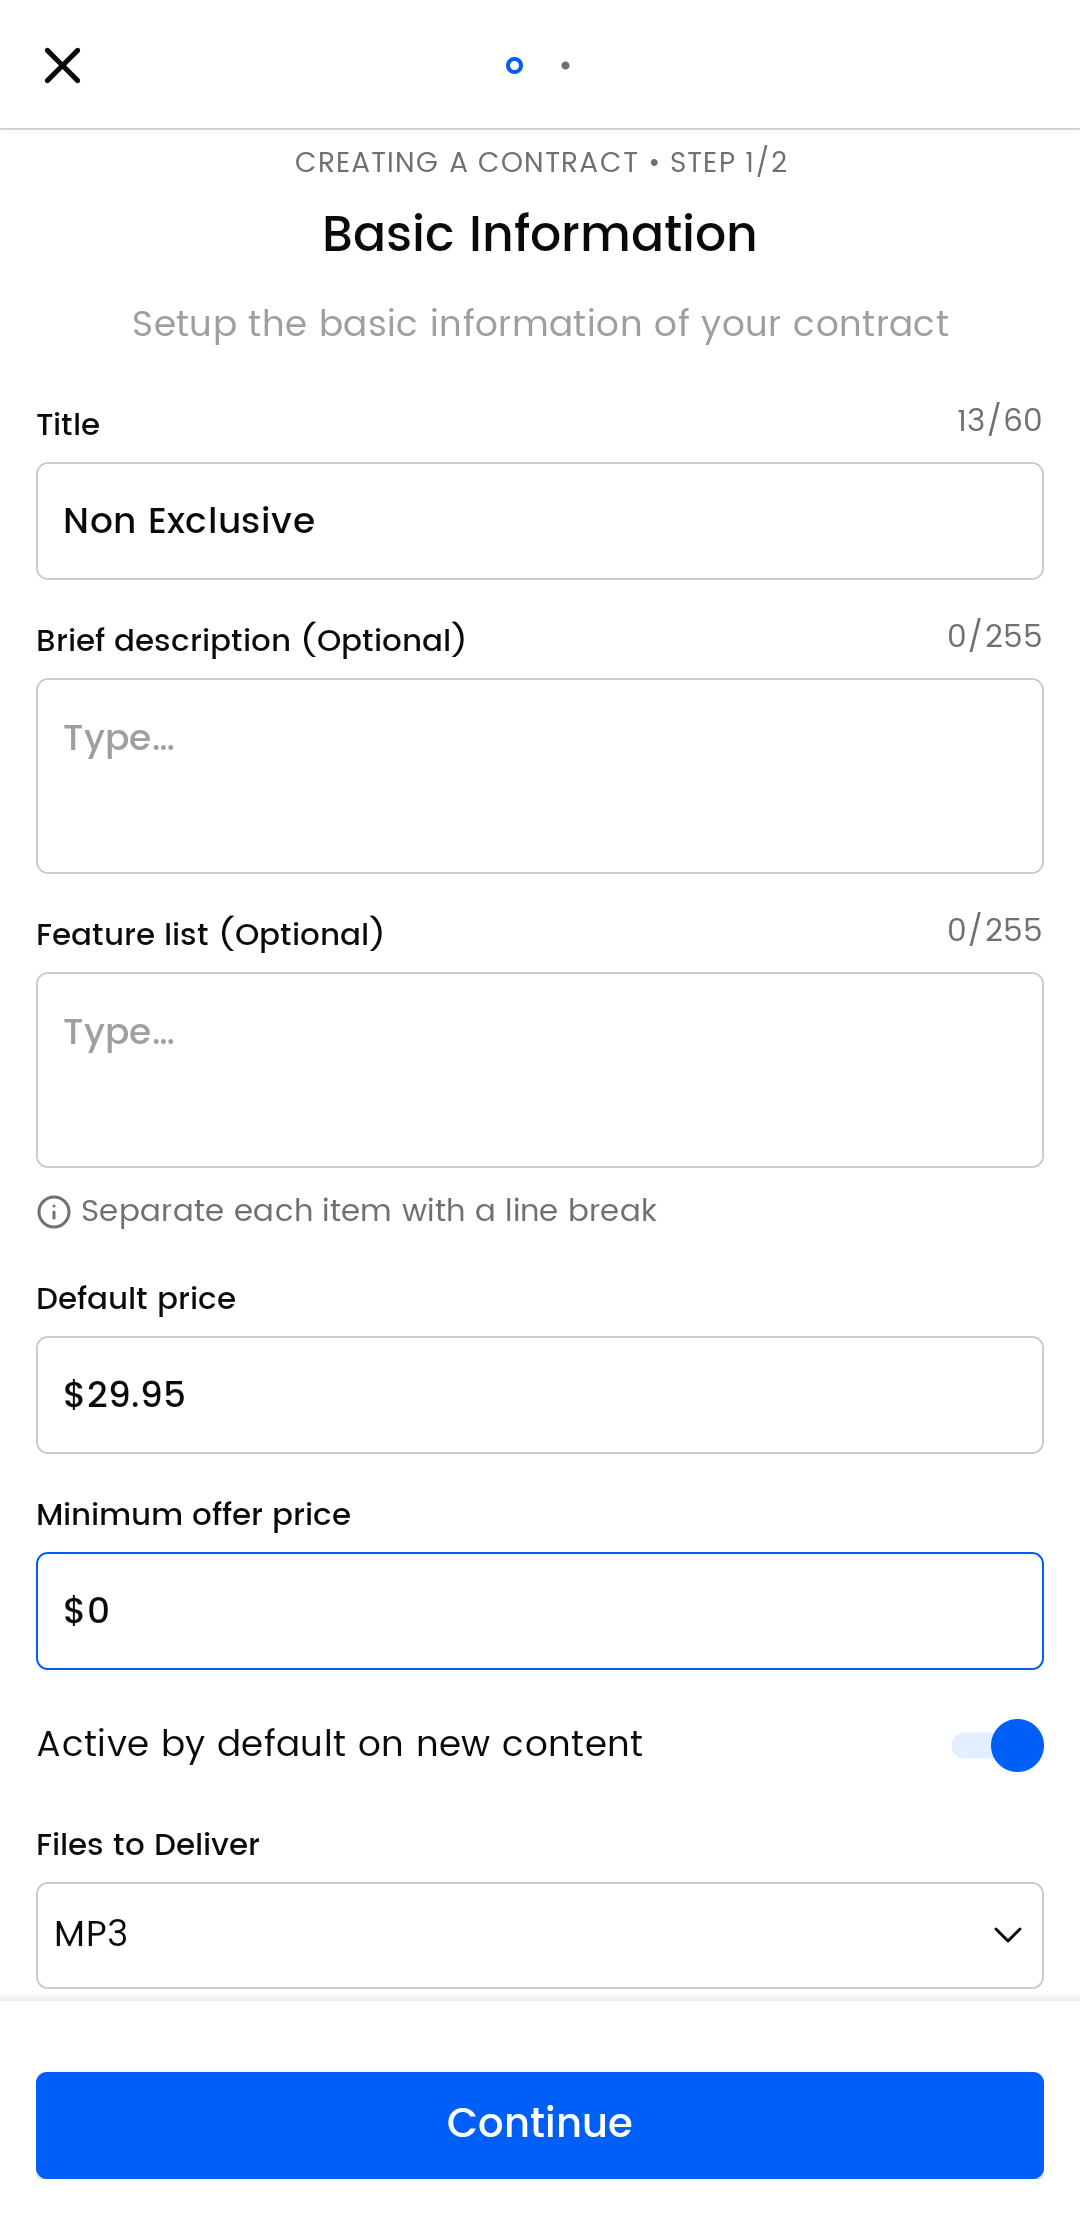Click the Files to Deliver label
Viewport: 1080px width, 2222px height.
pyautogui.click(x=148, y=1844)
